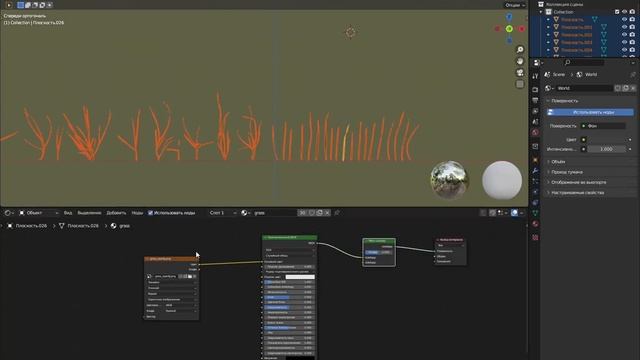Click the Использовать ноды button in World panel
This screenshot has width=640, height=360.
pyautogui.click(x=591, y=112)
